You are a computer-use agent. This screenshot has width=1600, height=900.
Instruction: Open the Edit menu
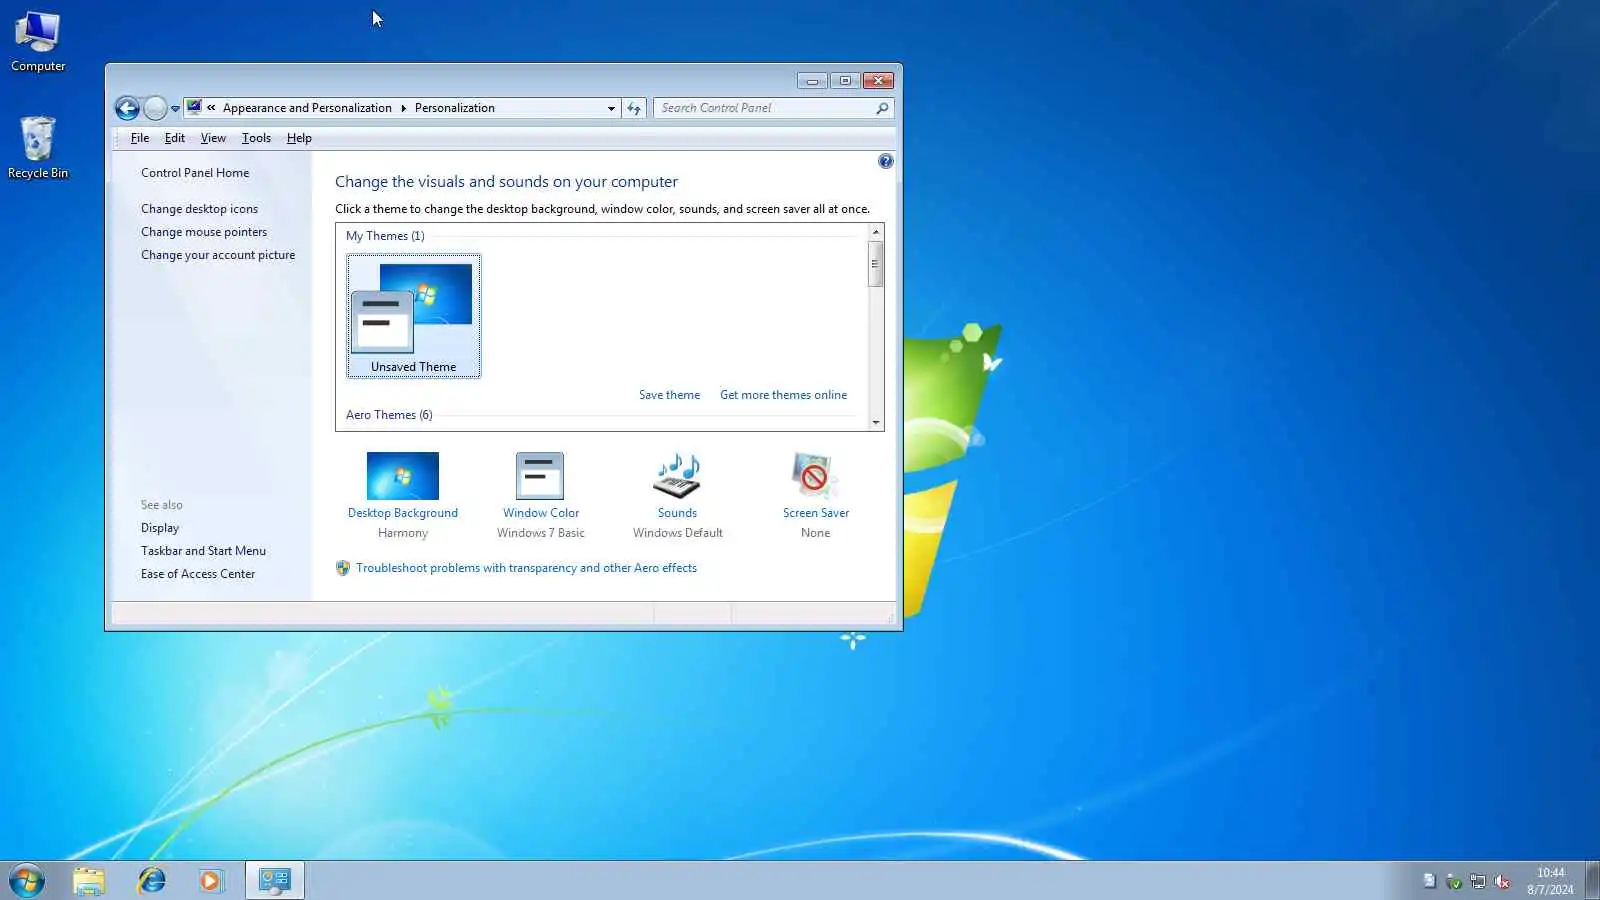(174, 138)
